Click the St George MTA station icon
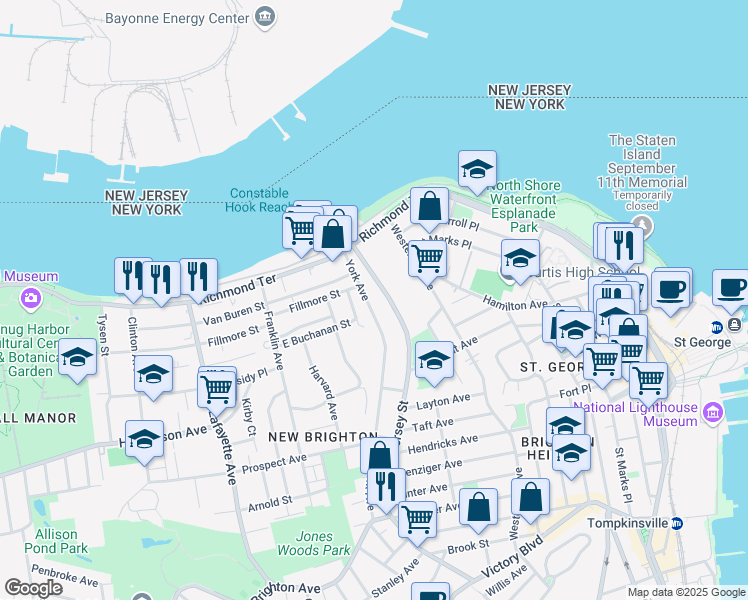Screen dimensions: 748x600 717,327
